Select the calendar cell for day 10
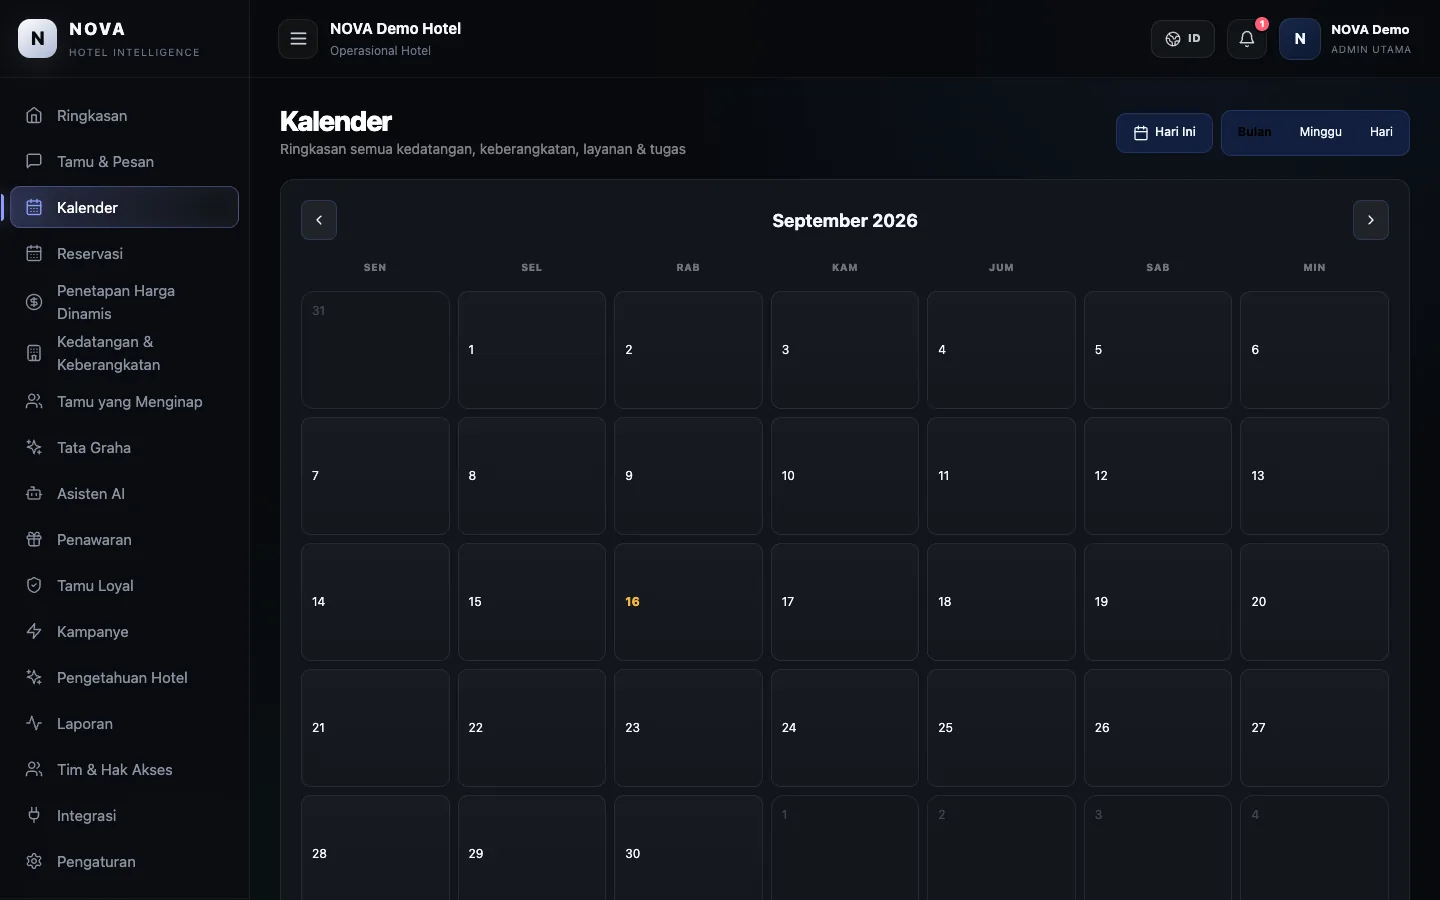The width and height of the screenshot is (1440, 900). 845,476
